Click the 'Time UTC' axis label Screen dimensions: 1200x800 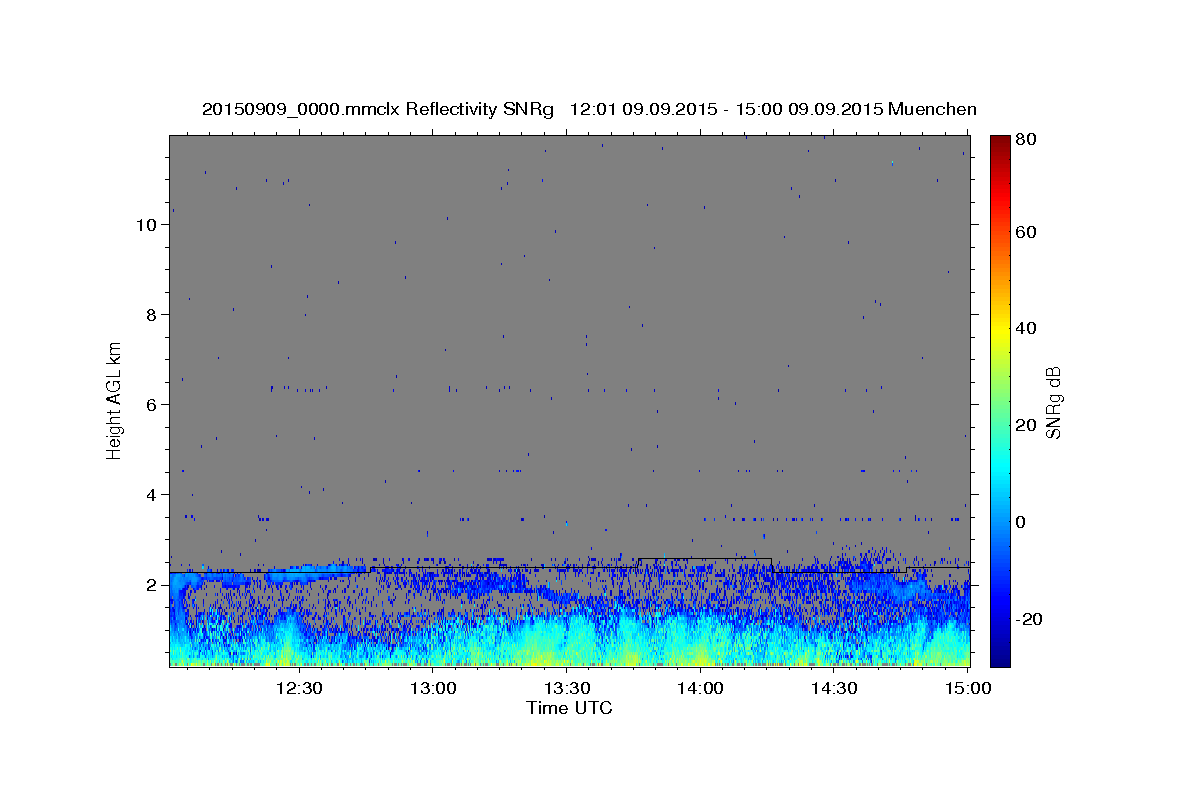(x=569, y=708)
